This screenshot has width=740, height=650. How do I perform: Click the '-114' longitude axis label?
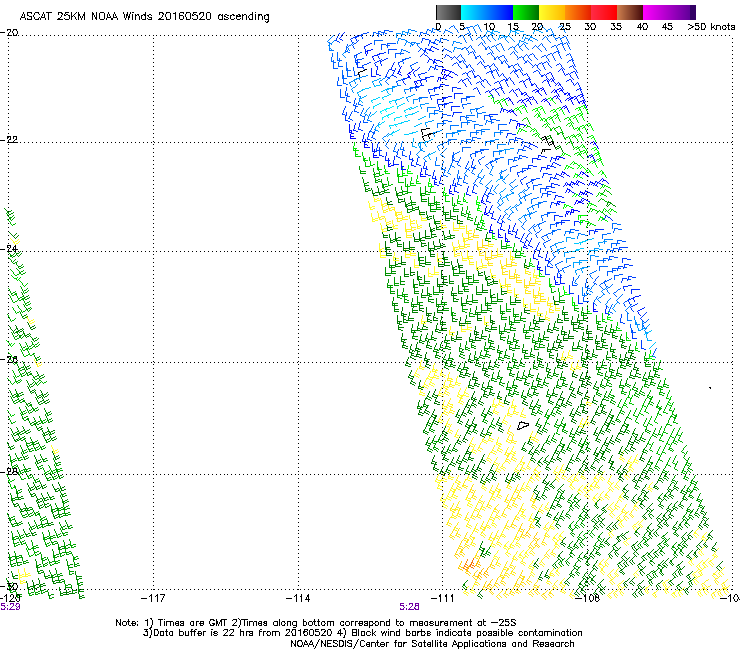[x=298, y=598]
